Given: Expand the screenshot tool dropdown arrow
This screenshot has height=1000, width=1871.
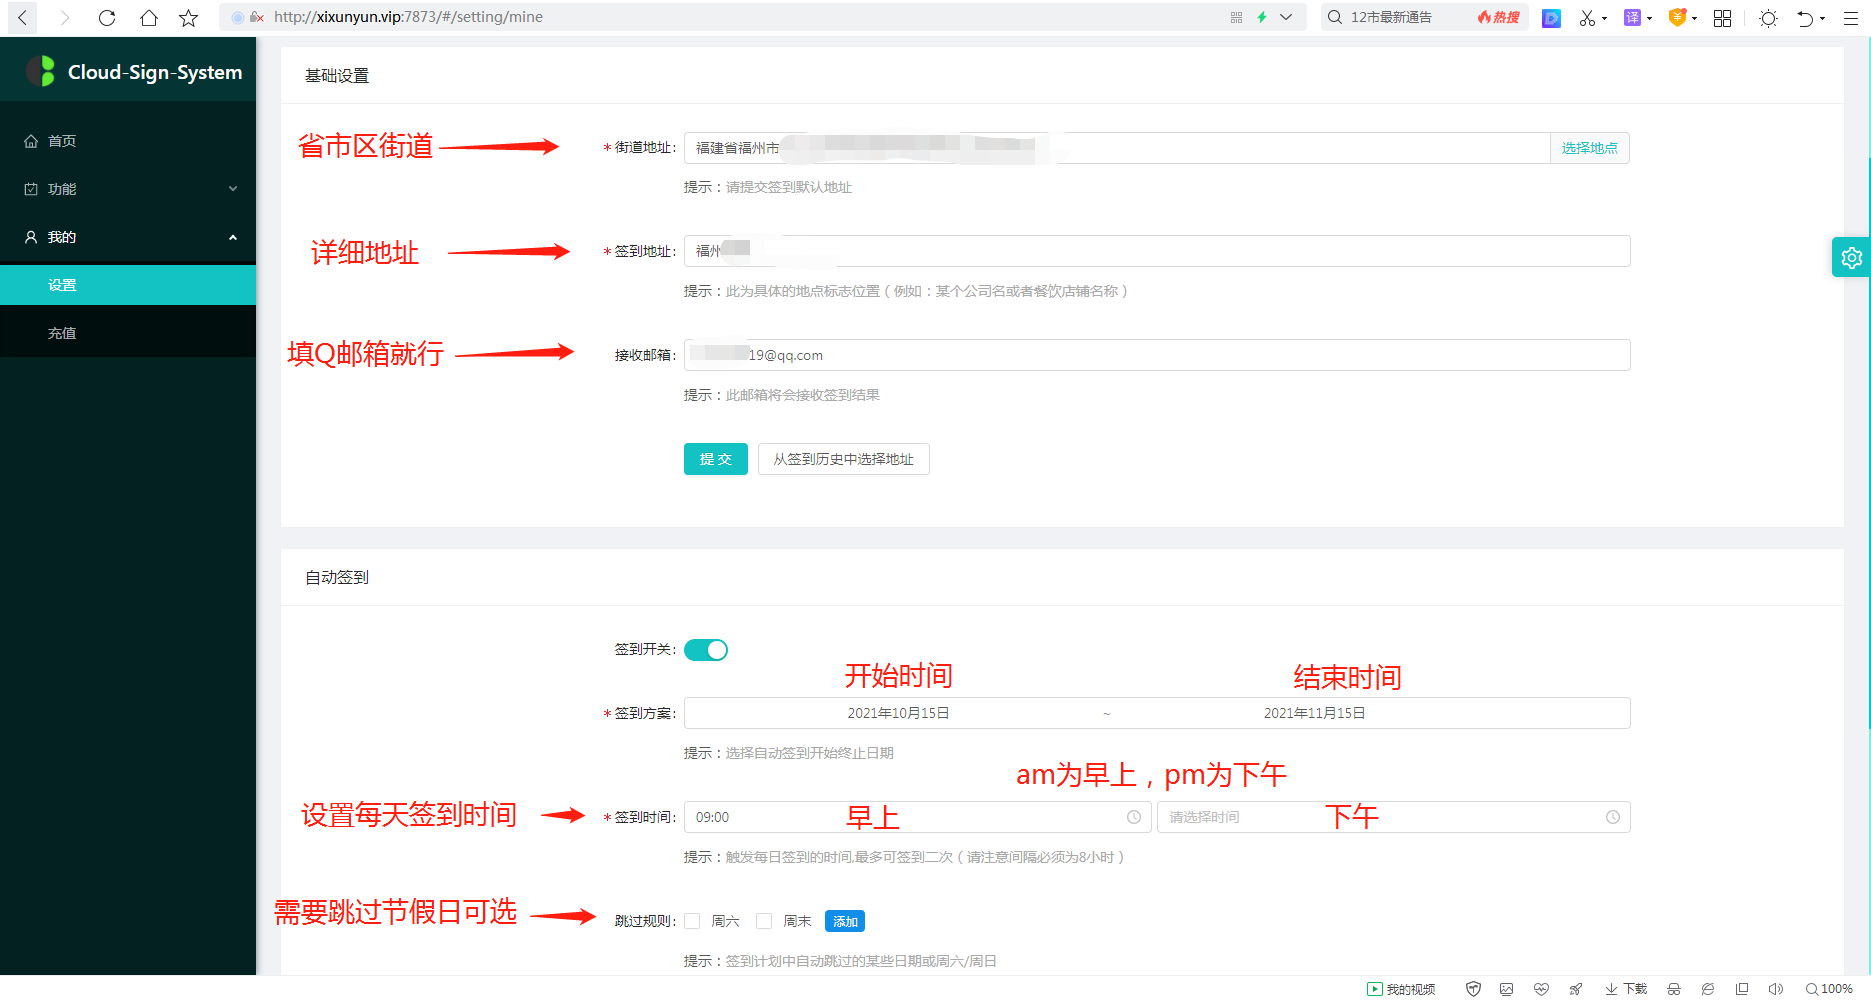Looking at the screenshot, I should (x=1605, y=18).
